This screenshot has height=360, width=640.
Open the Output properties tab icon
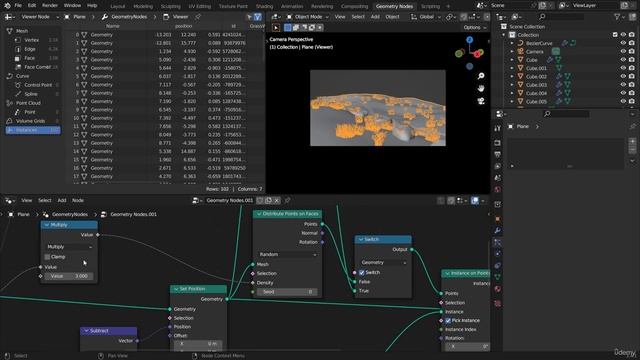[497, 155]
